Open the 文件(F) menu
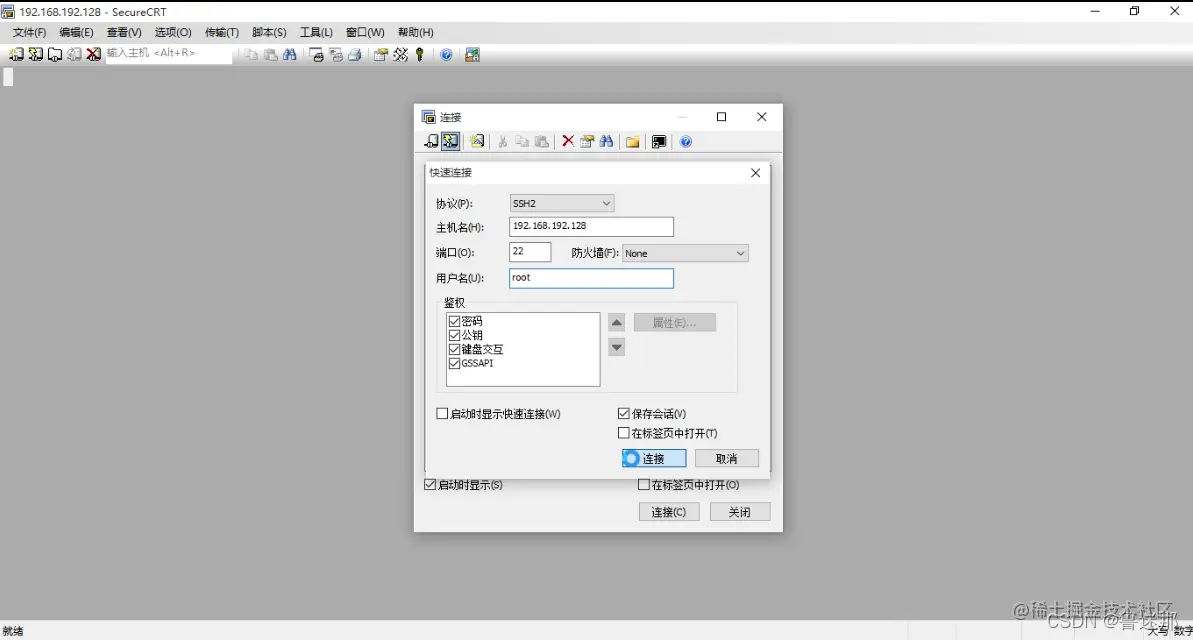1193x640 pixels. tap(29, 32)
